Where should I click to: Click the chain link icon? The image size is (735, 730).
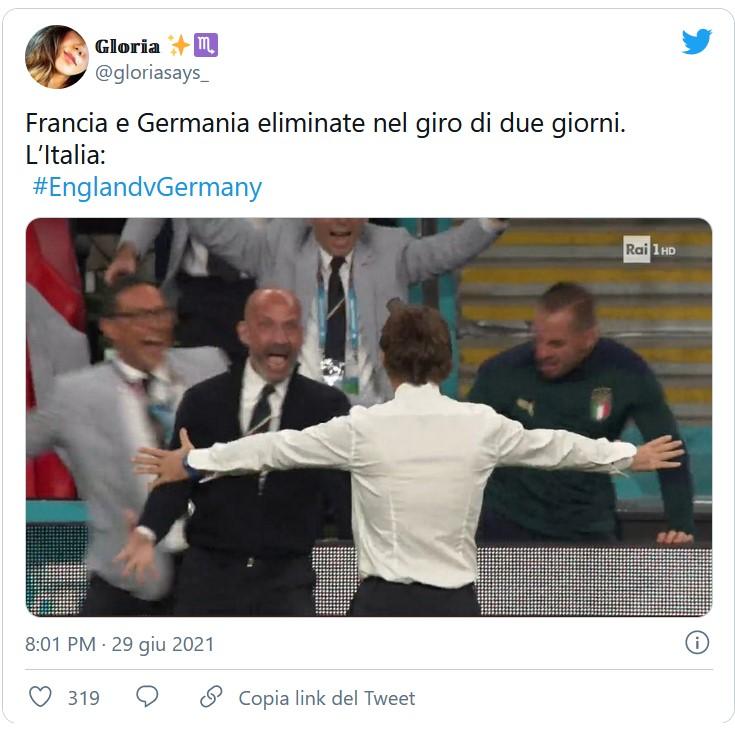(211, 697)
